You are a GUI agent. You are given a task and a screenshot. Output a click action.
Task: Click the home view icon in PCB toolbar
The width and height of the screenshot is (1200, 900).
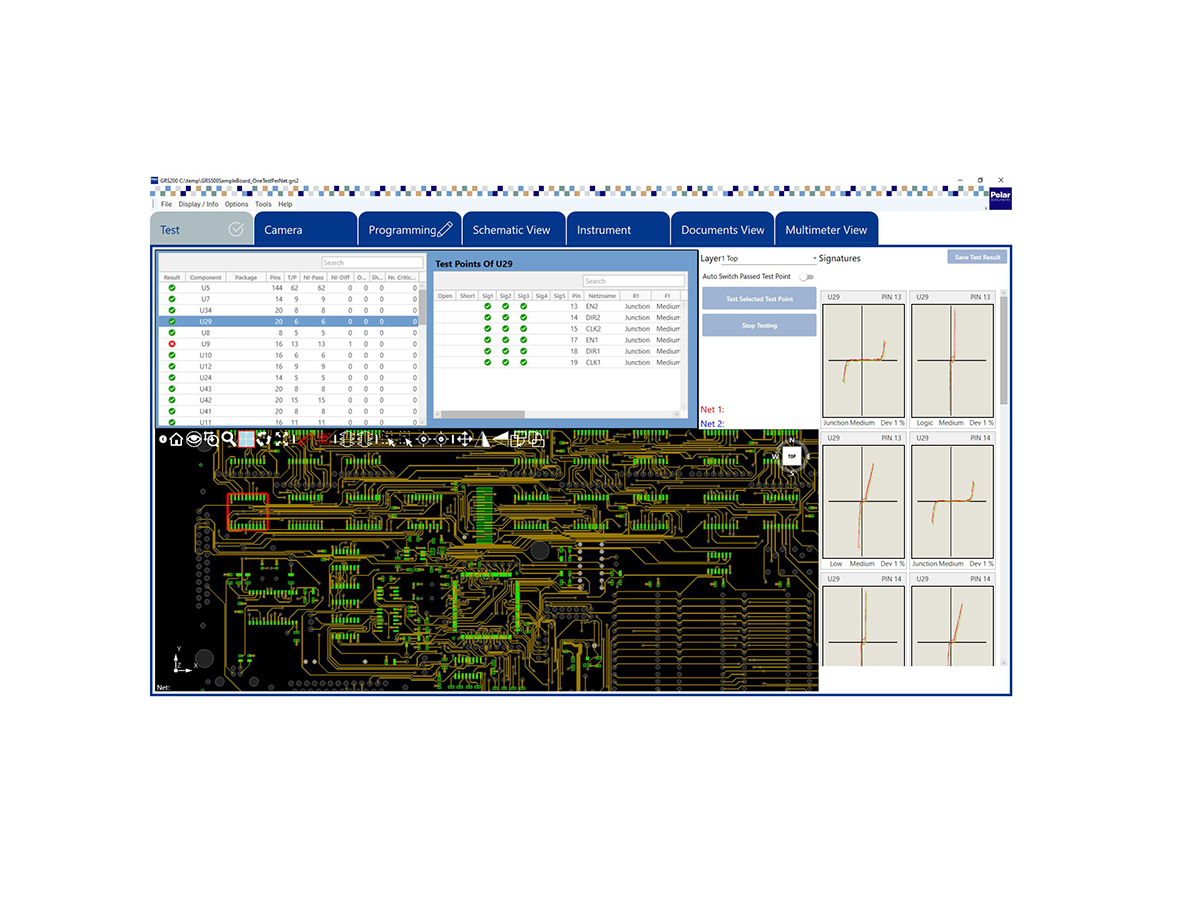coord(177,439)
